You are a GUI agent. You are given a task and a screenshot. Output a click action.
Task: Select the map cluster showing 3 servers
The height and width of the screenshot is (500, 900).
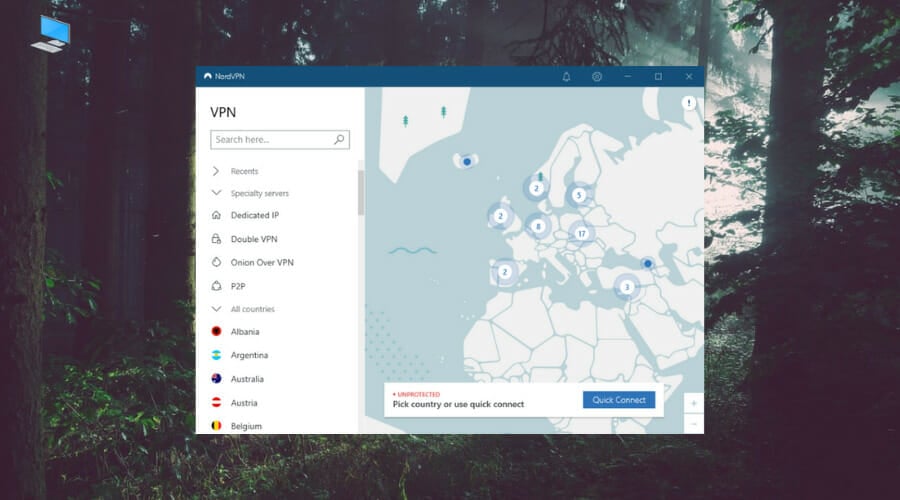coord(627,287)
